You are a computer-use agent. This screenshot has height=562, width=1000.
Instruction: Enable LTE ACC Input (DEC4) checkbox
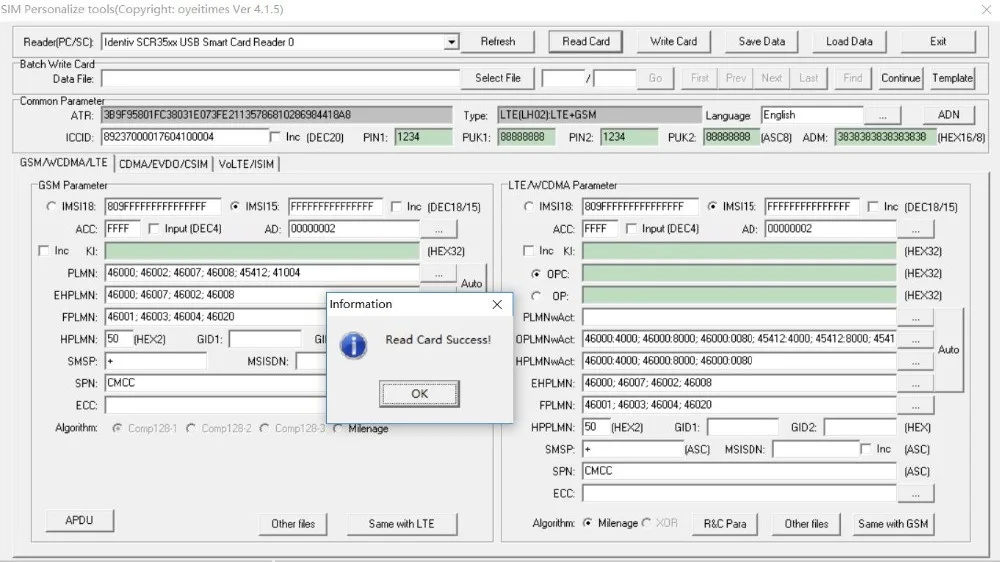tap(631, 228)
